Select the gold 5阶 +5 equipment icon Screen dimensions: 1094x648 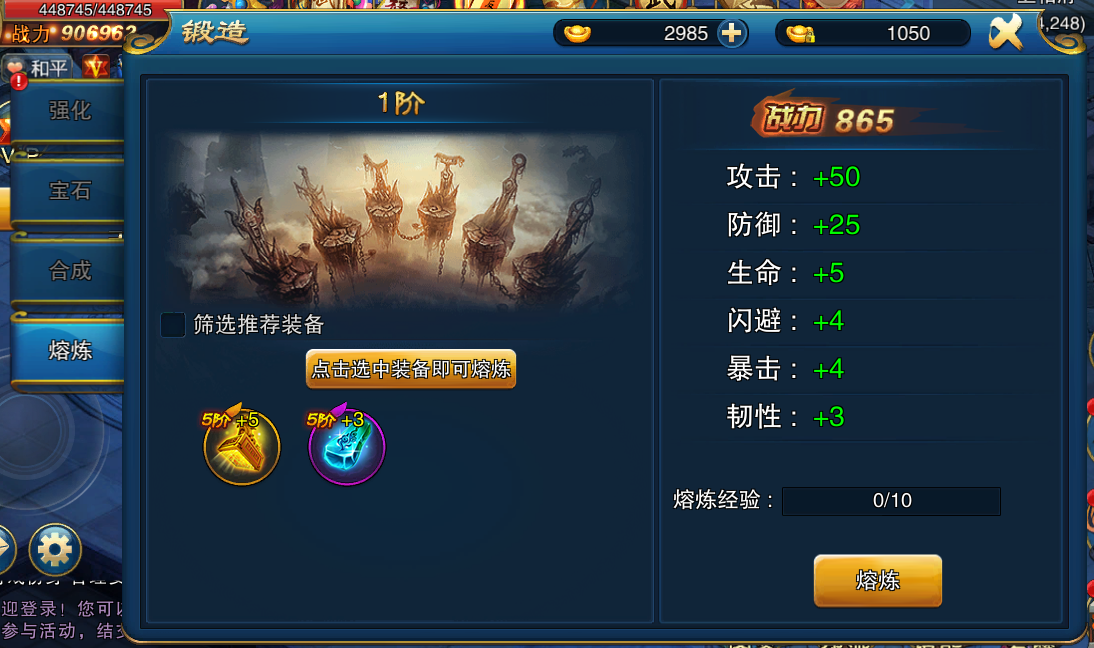[241, 446]
